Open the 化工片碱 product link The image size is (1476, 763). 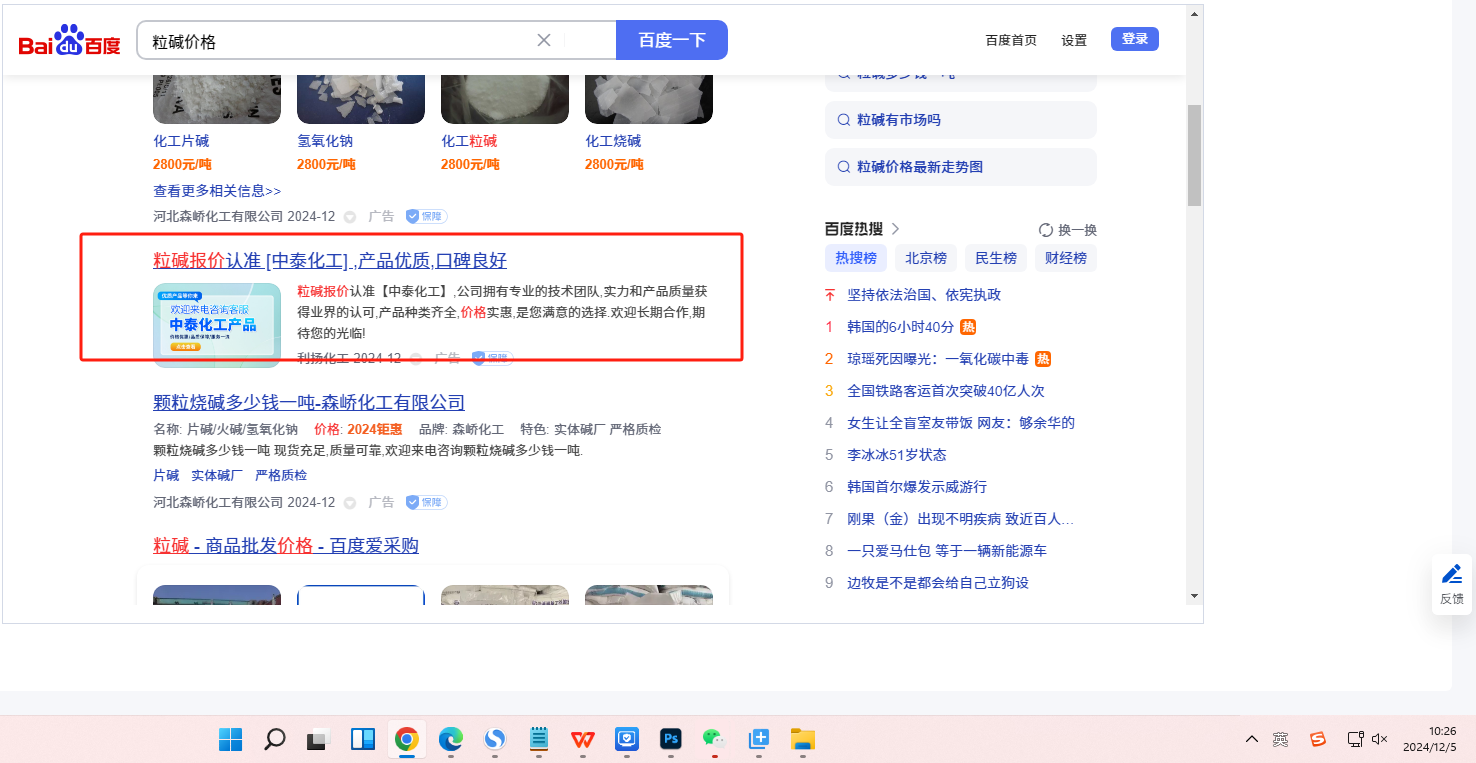point(181,141)
